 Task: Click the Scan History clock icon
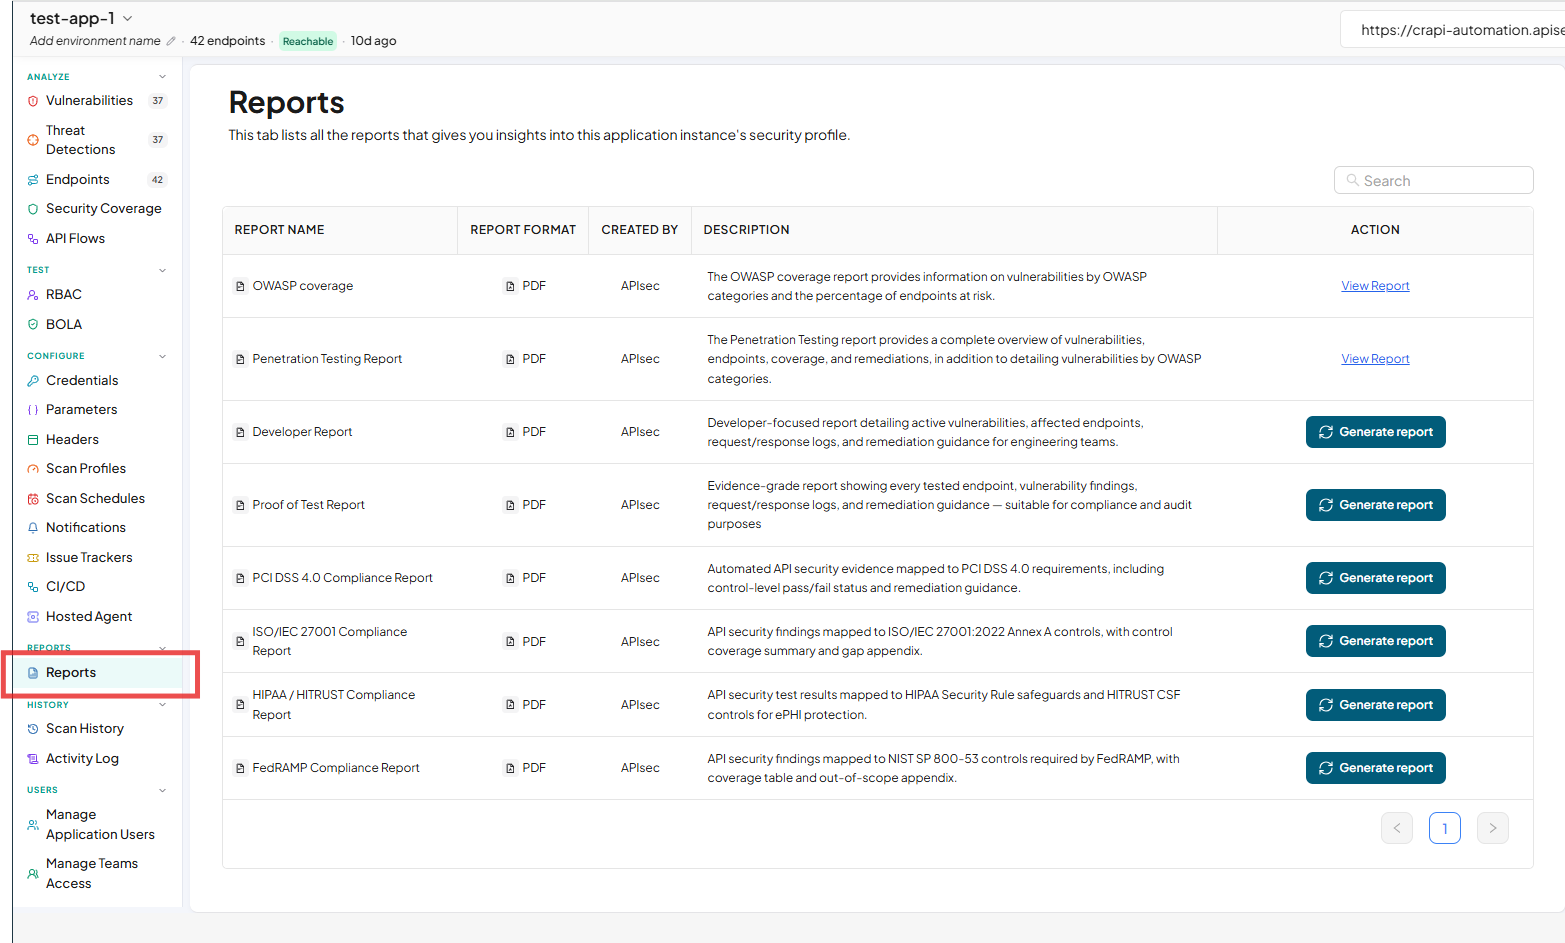(33, 729)
